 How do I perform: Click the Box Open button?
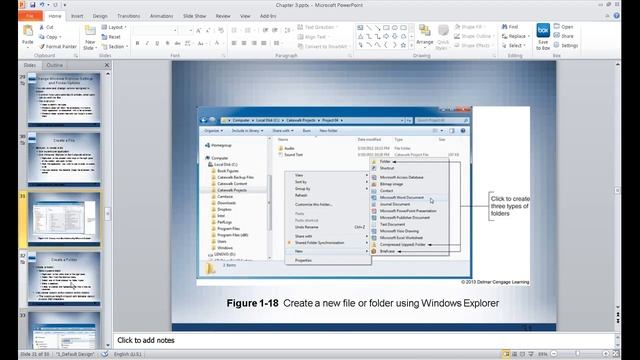point(564,27)
